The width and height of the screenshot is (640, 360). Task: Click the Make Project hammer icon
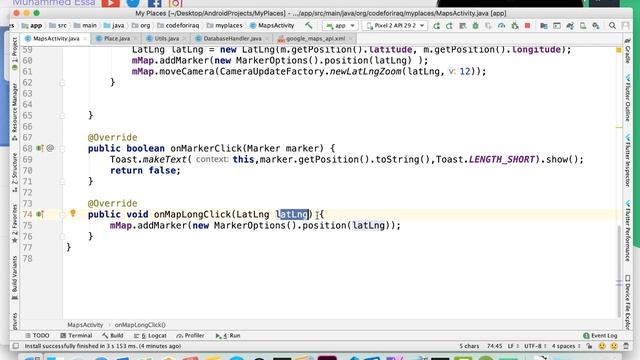click(x=309, y=25)
